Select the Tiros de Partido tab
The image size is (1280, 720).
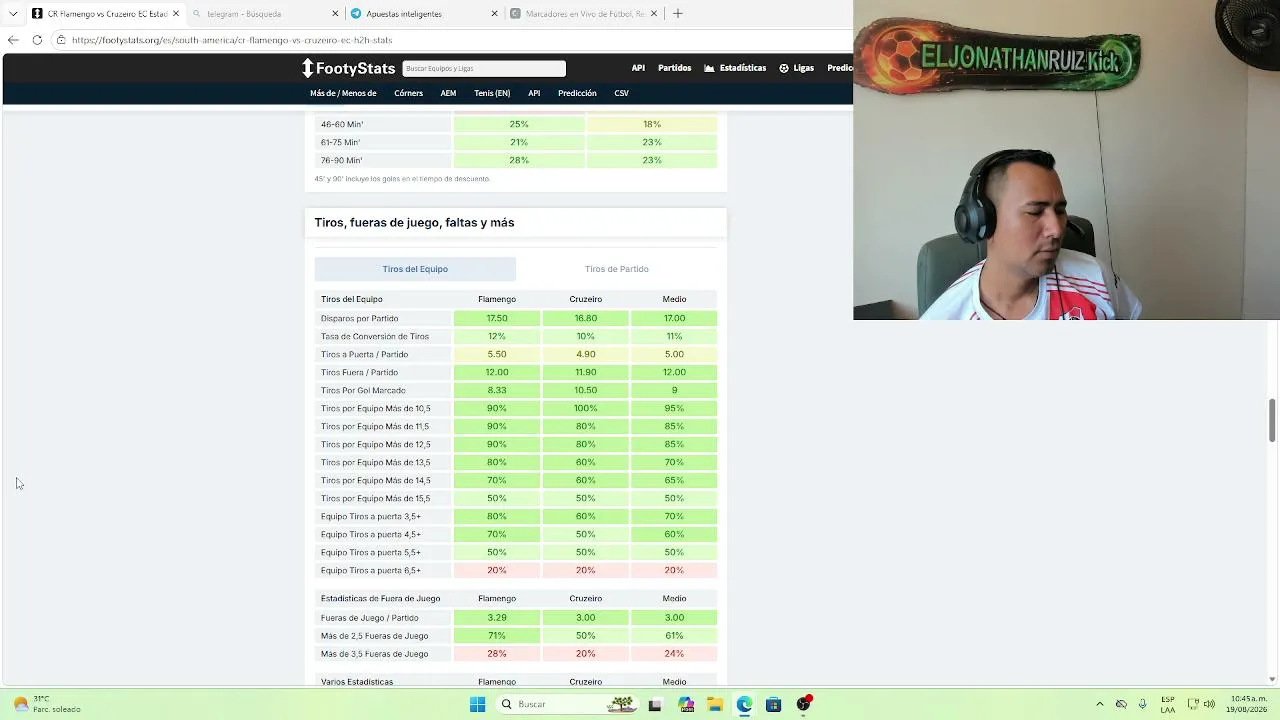click(617, 269)
